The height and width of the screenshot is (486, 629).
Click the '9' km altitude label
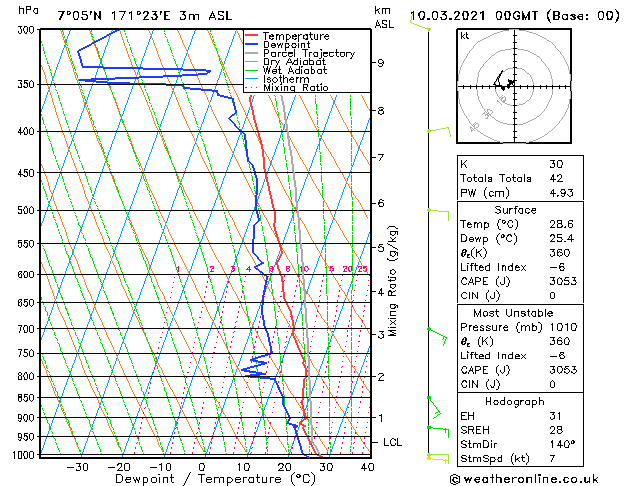pyautogui.click(x=381, y=63)
